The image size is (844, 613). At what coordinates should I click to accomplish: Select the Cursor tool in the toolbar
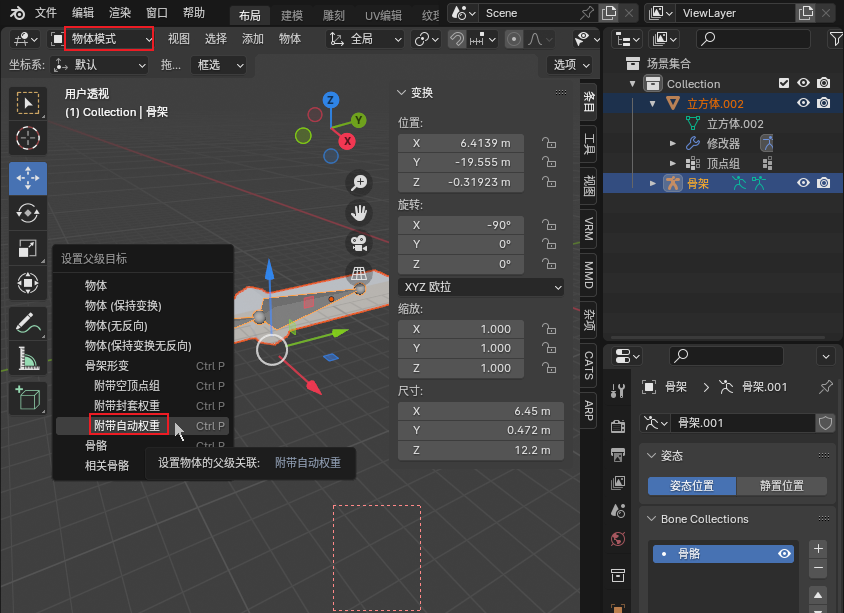tap(28, 137)
